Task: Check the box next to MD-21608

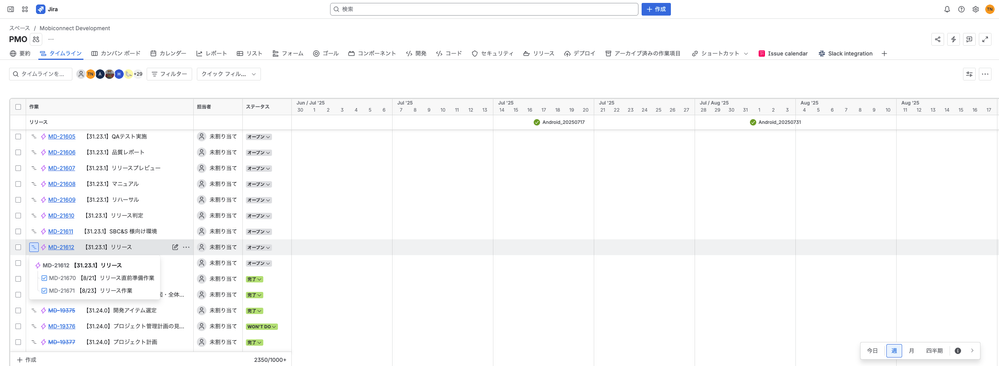Action: [18, 184]
